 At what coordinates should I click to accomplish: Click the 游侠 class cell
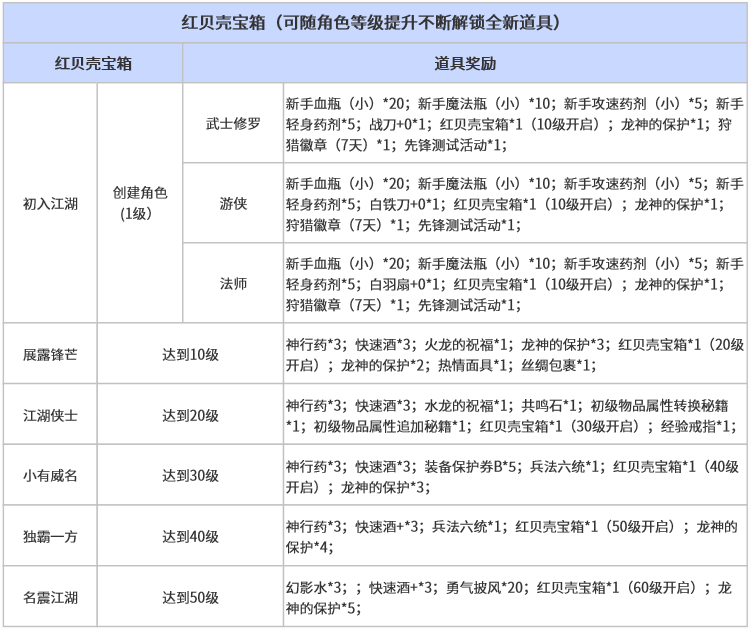[233, 203]
